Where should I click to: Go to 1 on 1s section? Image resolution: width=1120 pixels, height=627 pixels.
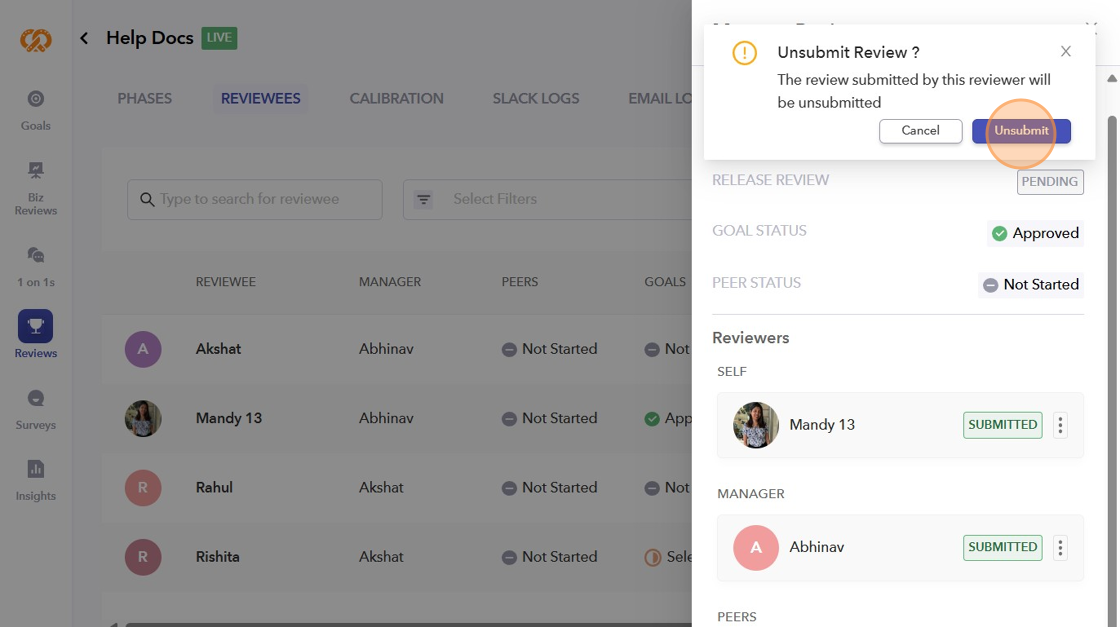point(36,255)
